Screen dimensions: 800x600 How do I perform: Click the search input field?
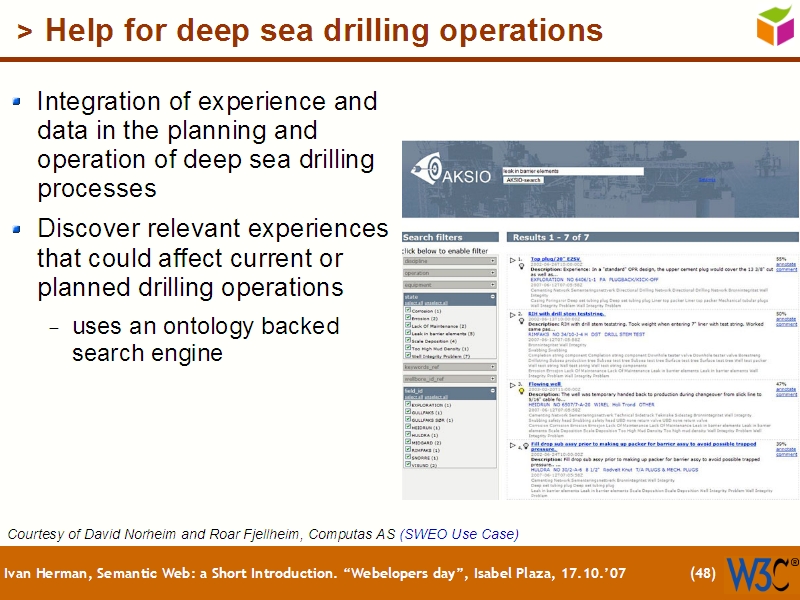tap(573, 170)
